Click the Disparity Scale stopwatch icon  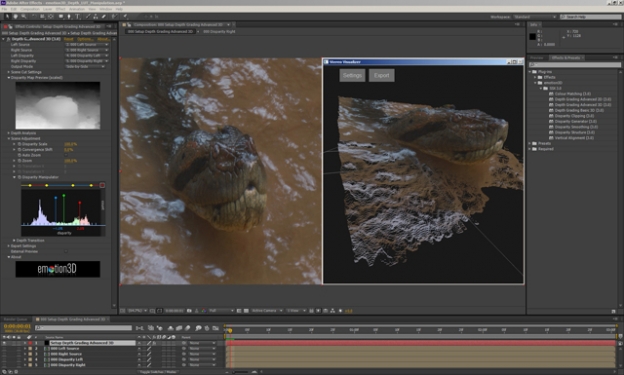click(19, 144)
